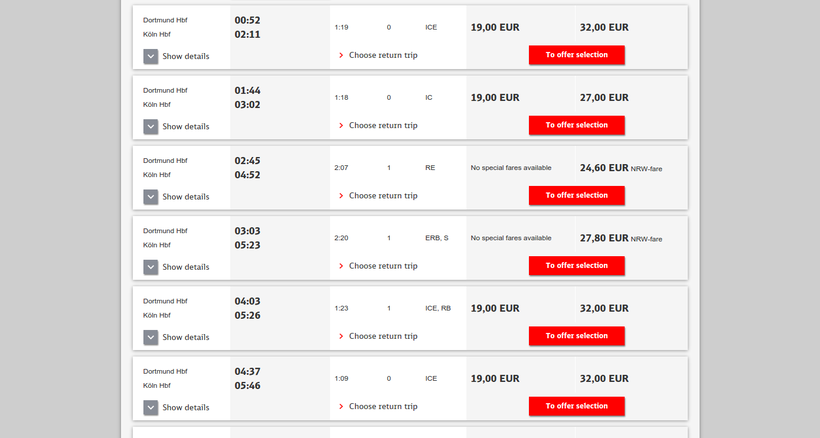Open offer selection for 03:03 ERB, S train
Screen dimensions: 820x438
click(x=576, y=265)
